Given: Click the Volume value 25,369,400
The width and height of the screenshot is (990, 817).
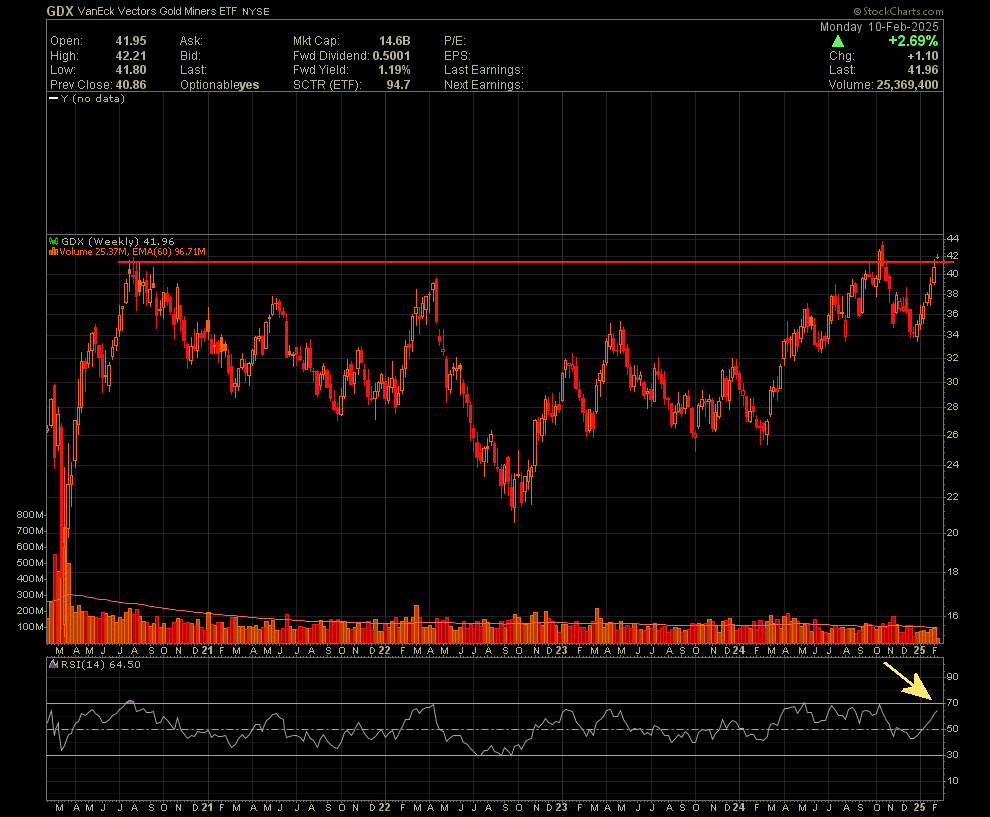Looking at the screenshot, I should click(x=907, y=85).
